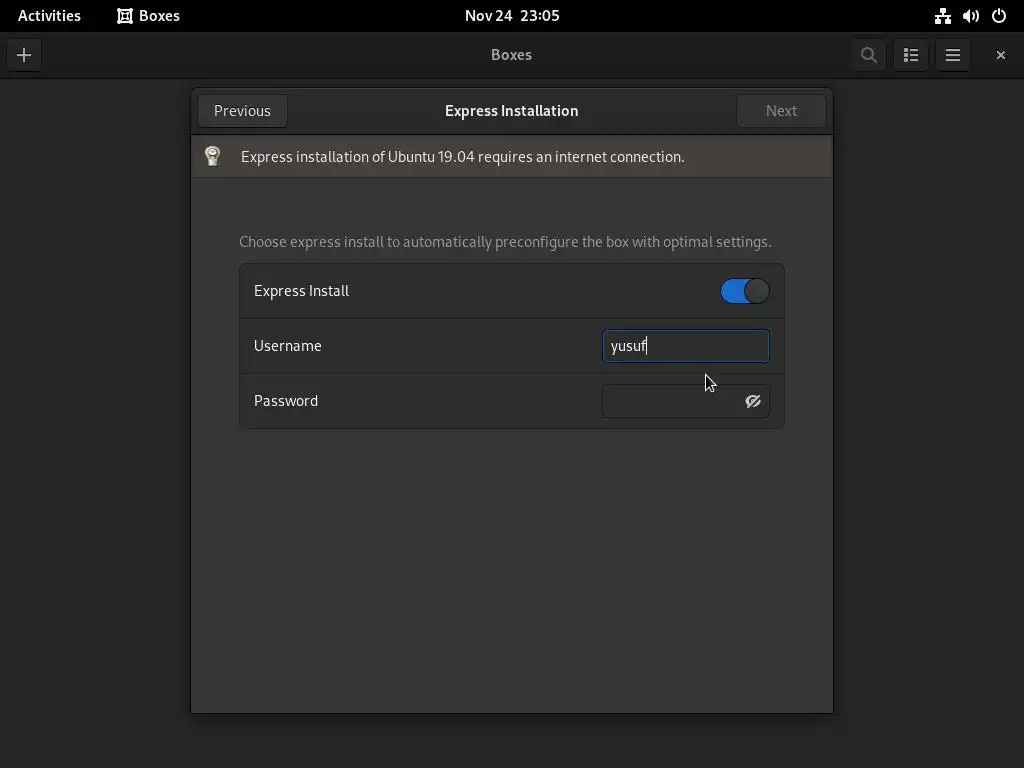Toggle the Express Install switch off
The image size is (1024, 768).
pyautogui.click(x=744, y=291)
